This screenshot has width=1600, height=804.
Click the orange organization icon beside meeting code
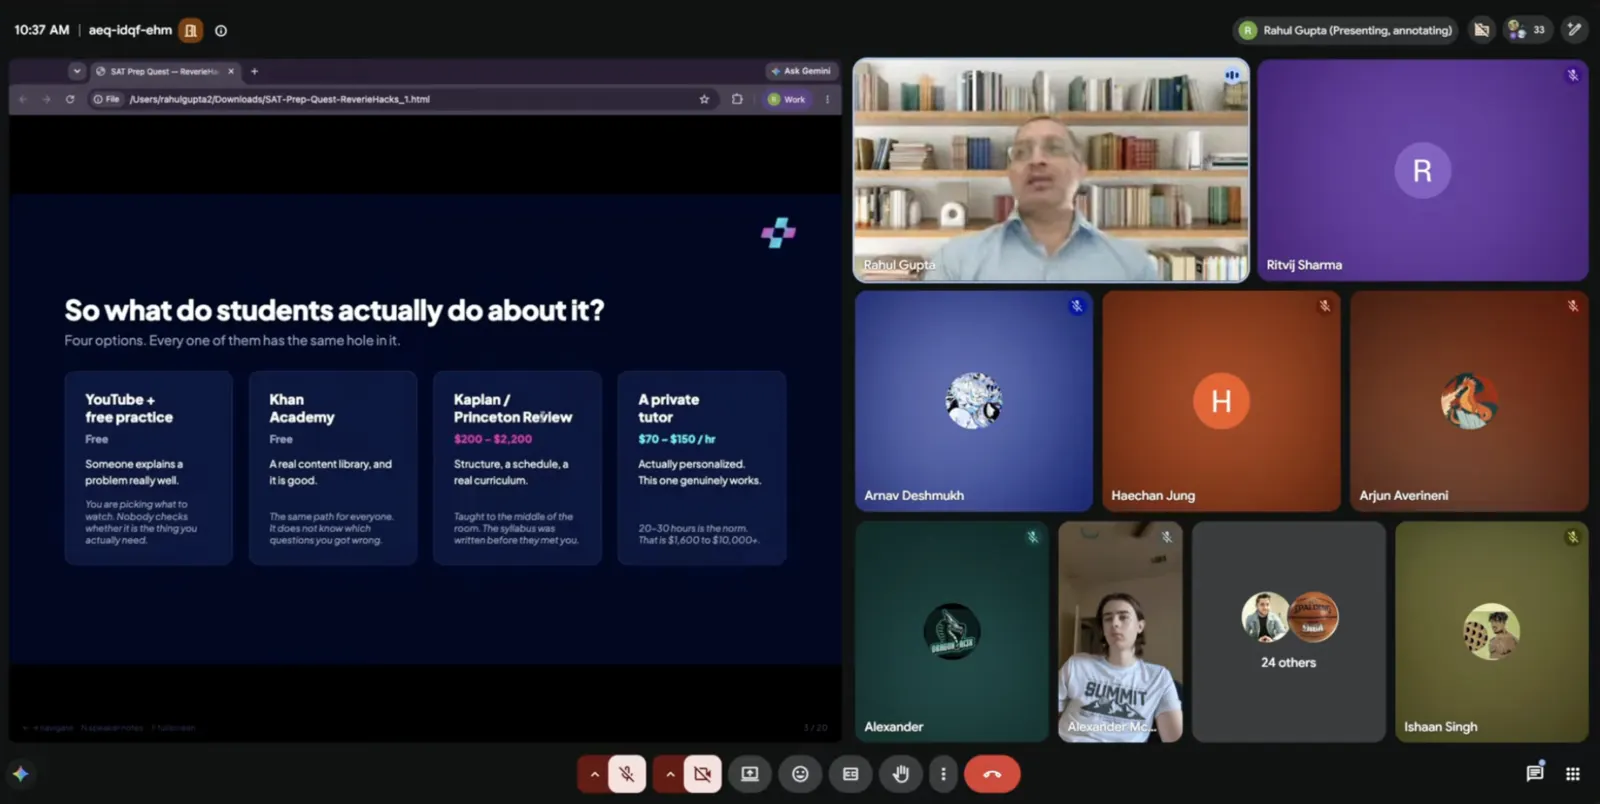pos(190,31)
